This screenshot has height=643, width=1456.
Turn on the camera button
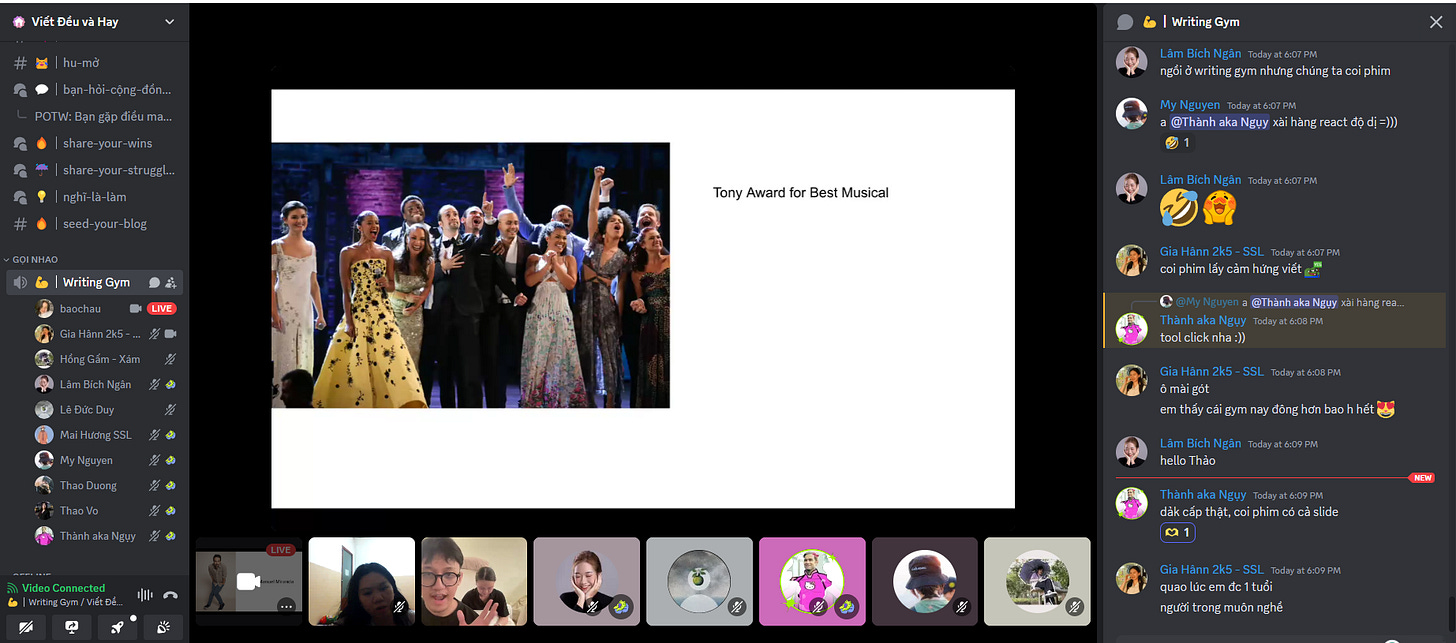(25, 627)
